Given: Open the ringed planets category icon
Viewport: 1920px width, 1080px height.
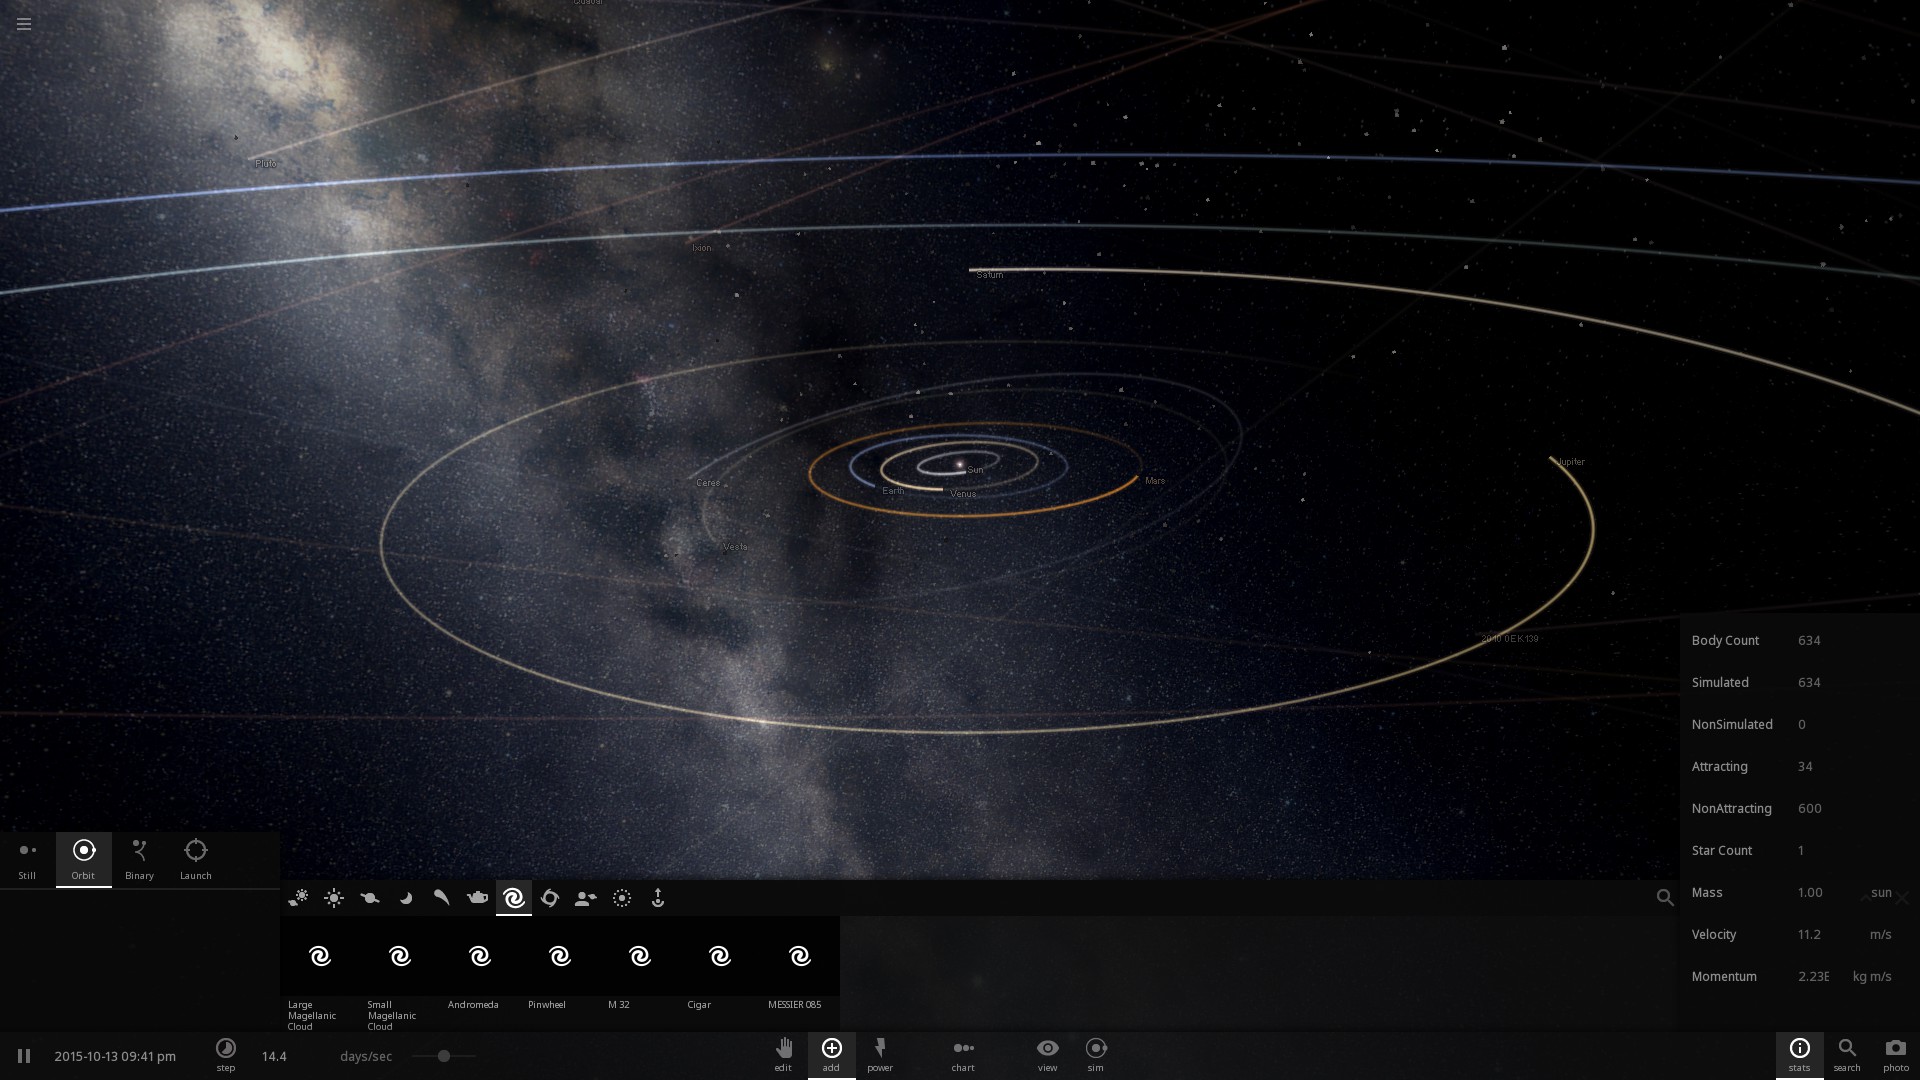Looking at the screenshot, I should point(370,898).
